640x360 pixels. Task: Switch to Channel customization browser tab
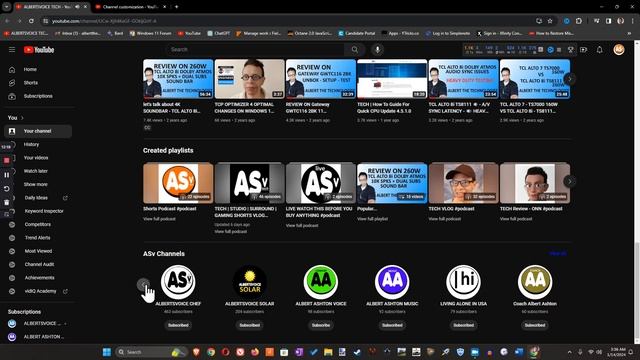click(130, 7)
